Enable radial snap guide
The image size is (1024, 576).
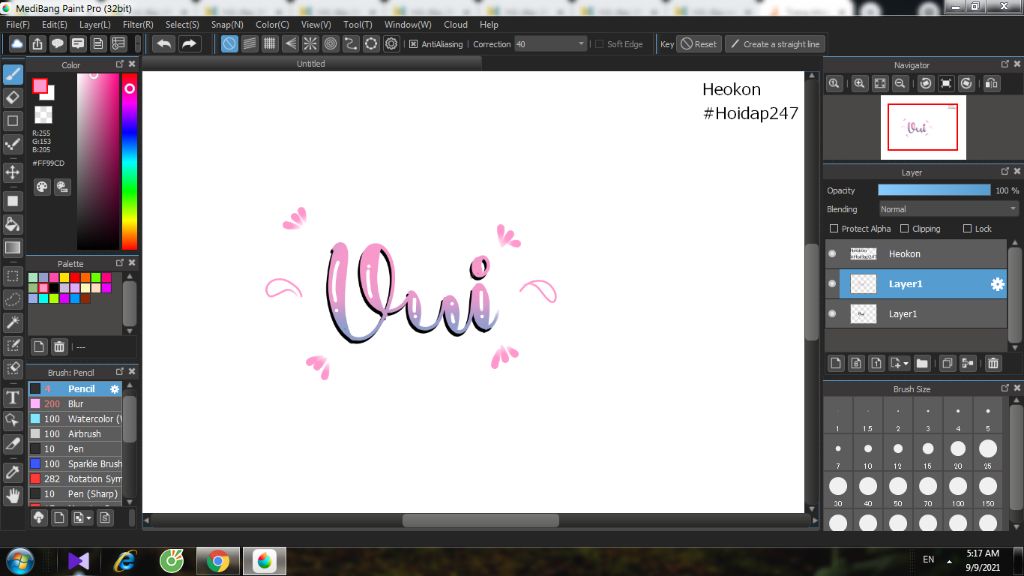tap(310, 44)
